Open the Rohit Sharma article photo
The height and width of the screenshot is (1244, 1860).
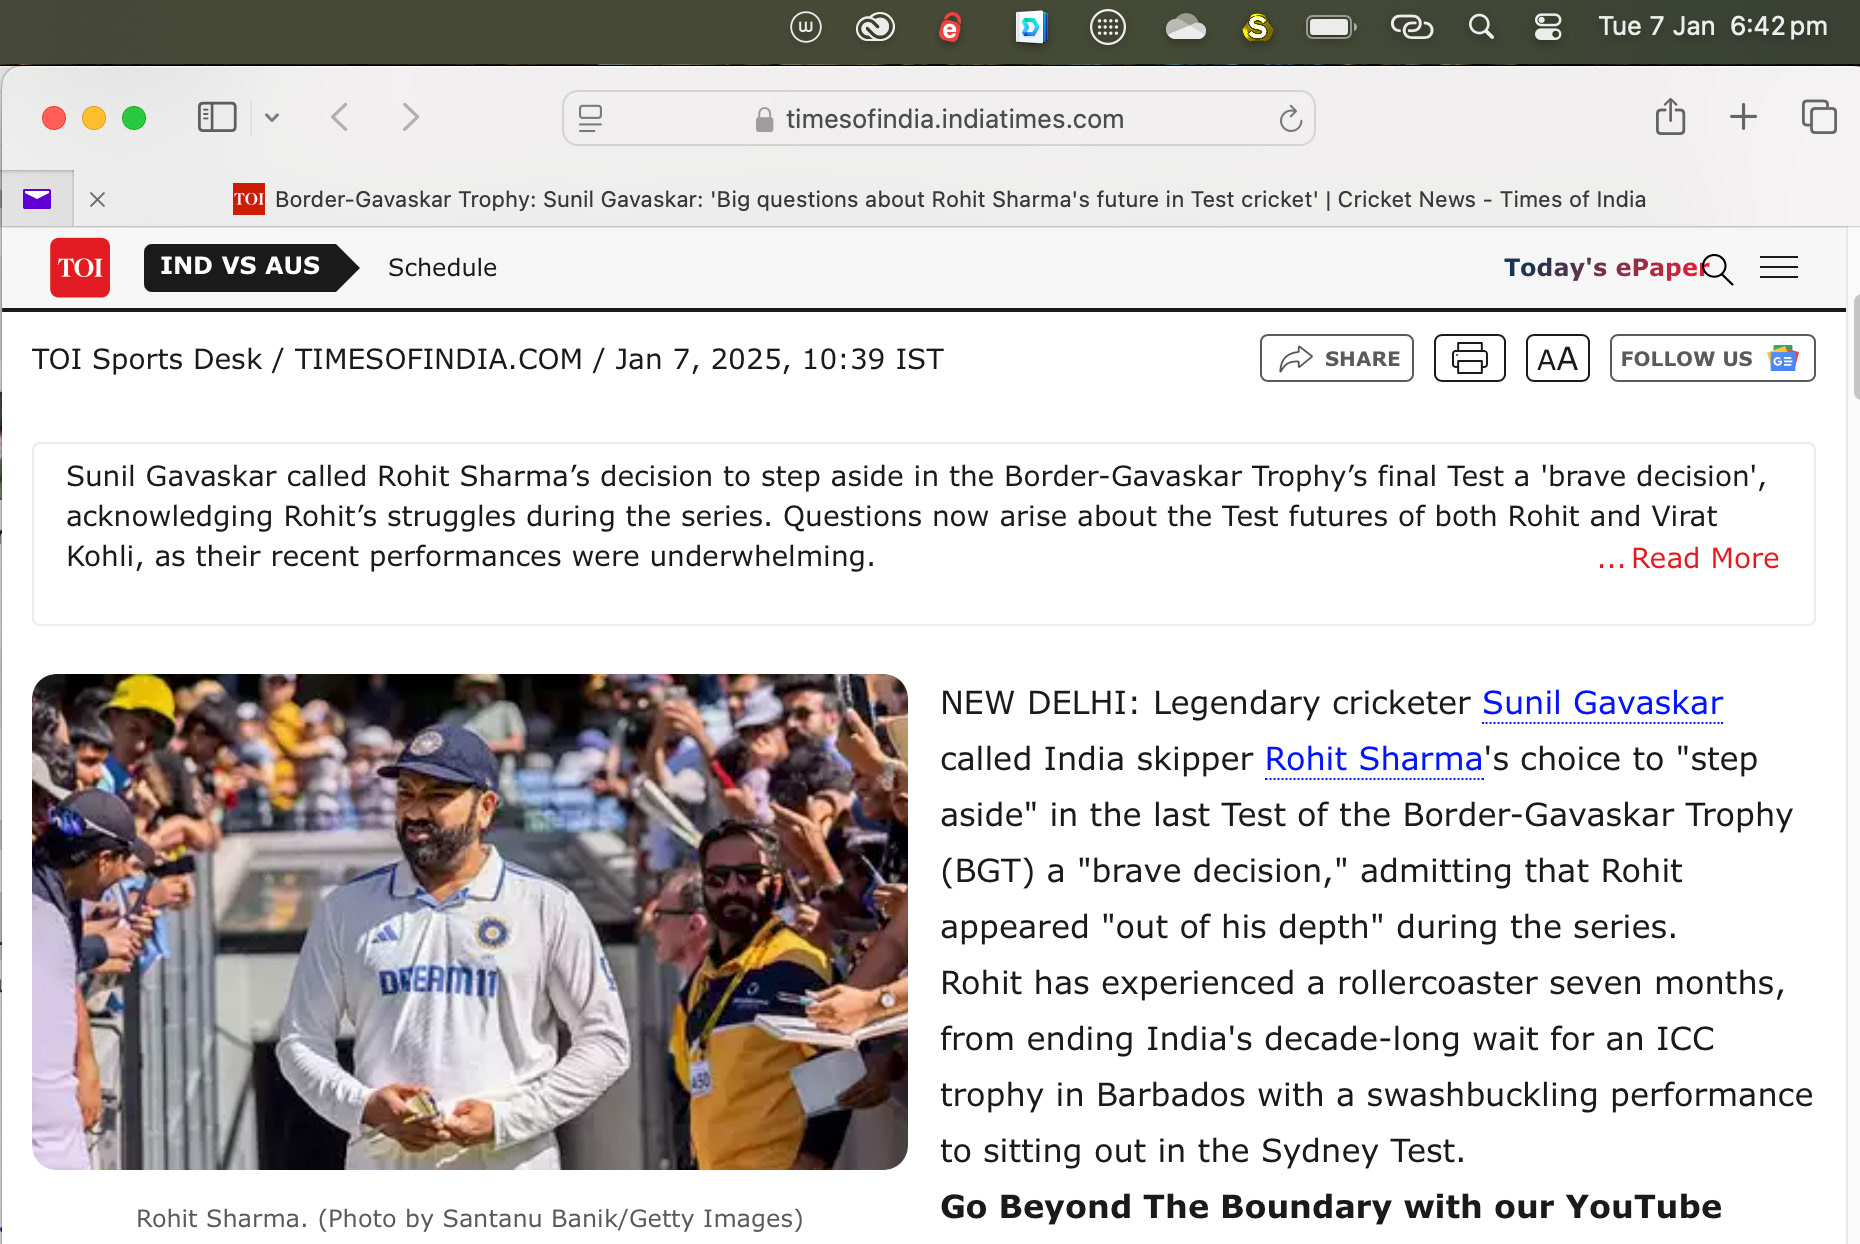click(470, 922)
